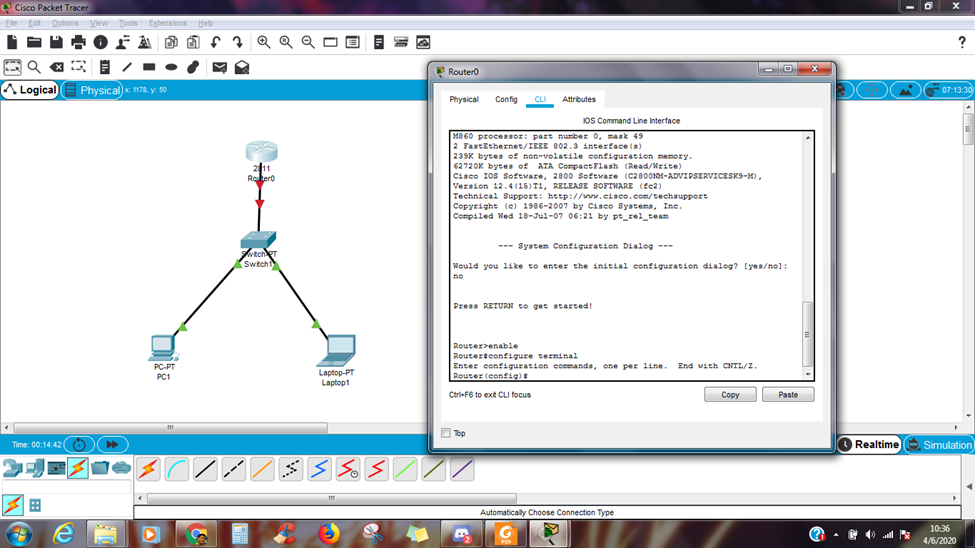The image size is (975, 548).
Task: Open the drawing palette window icon
Action: tap(330, 42)
